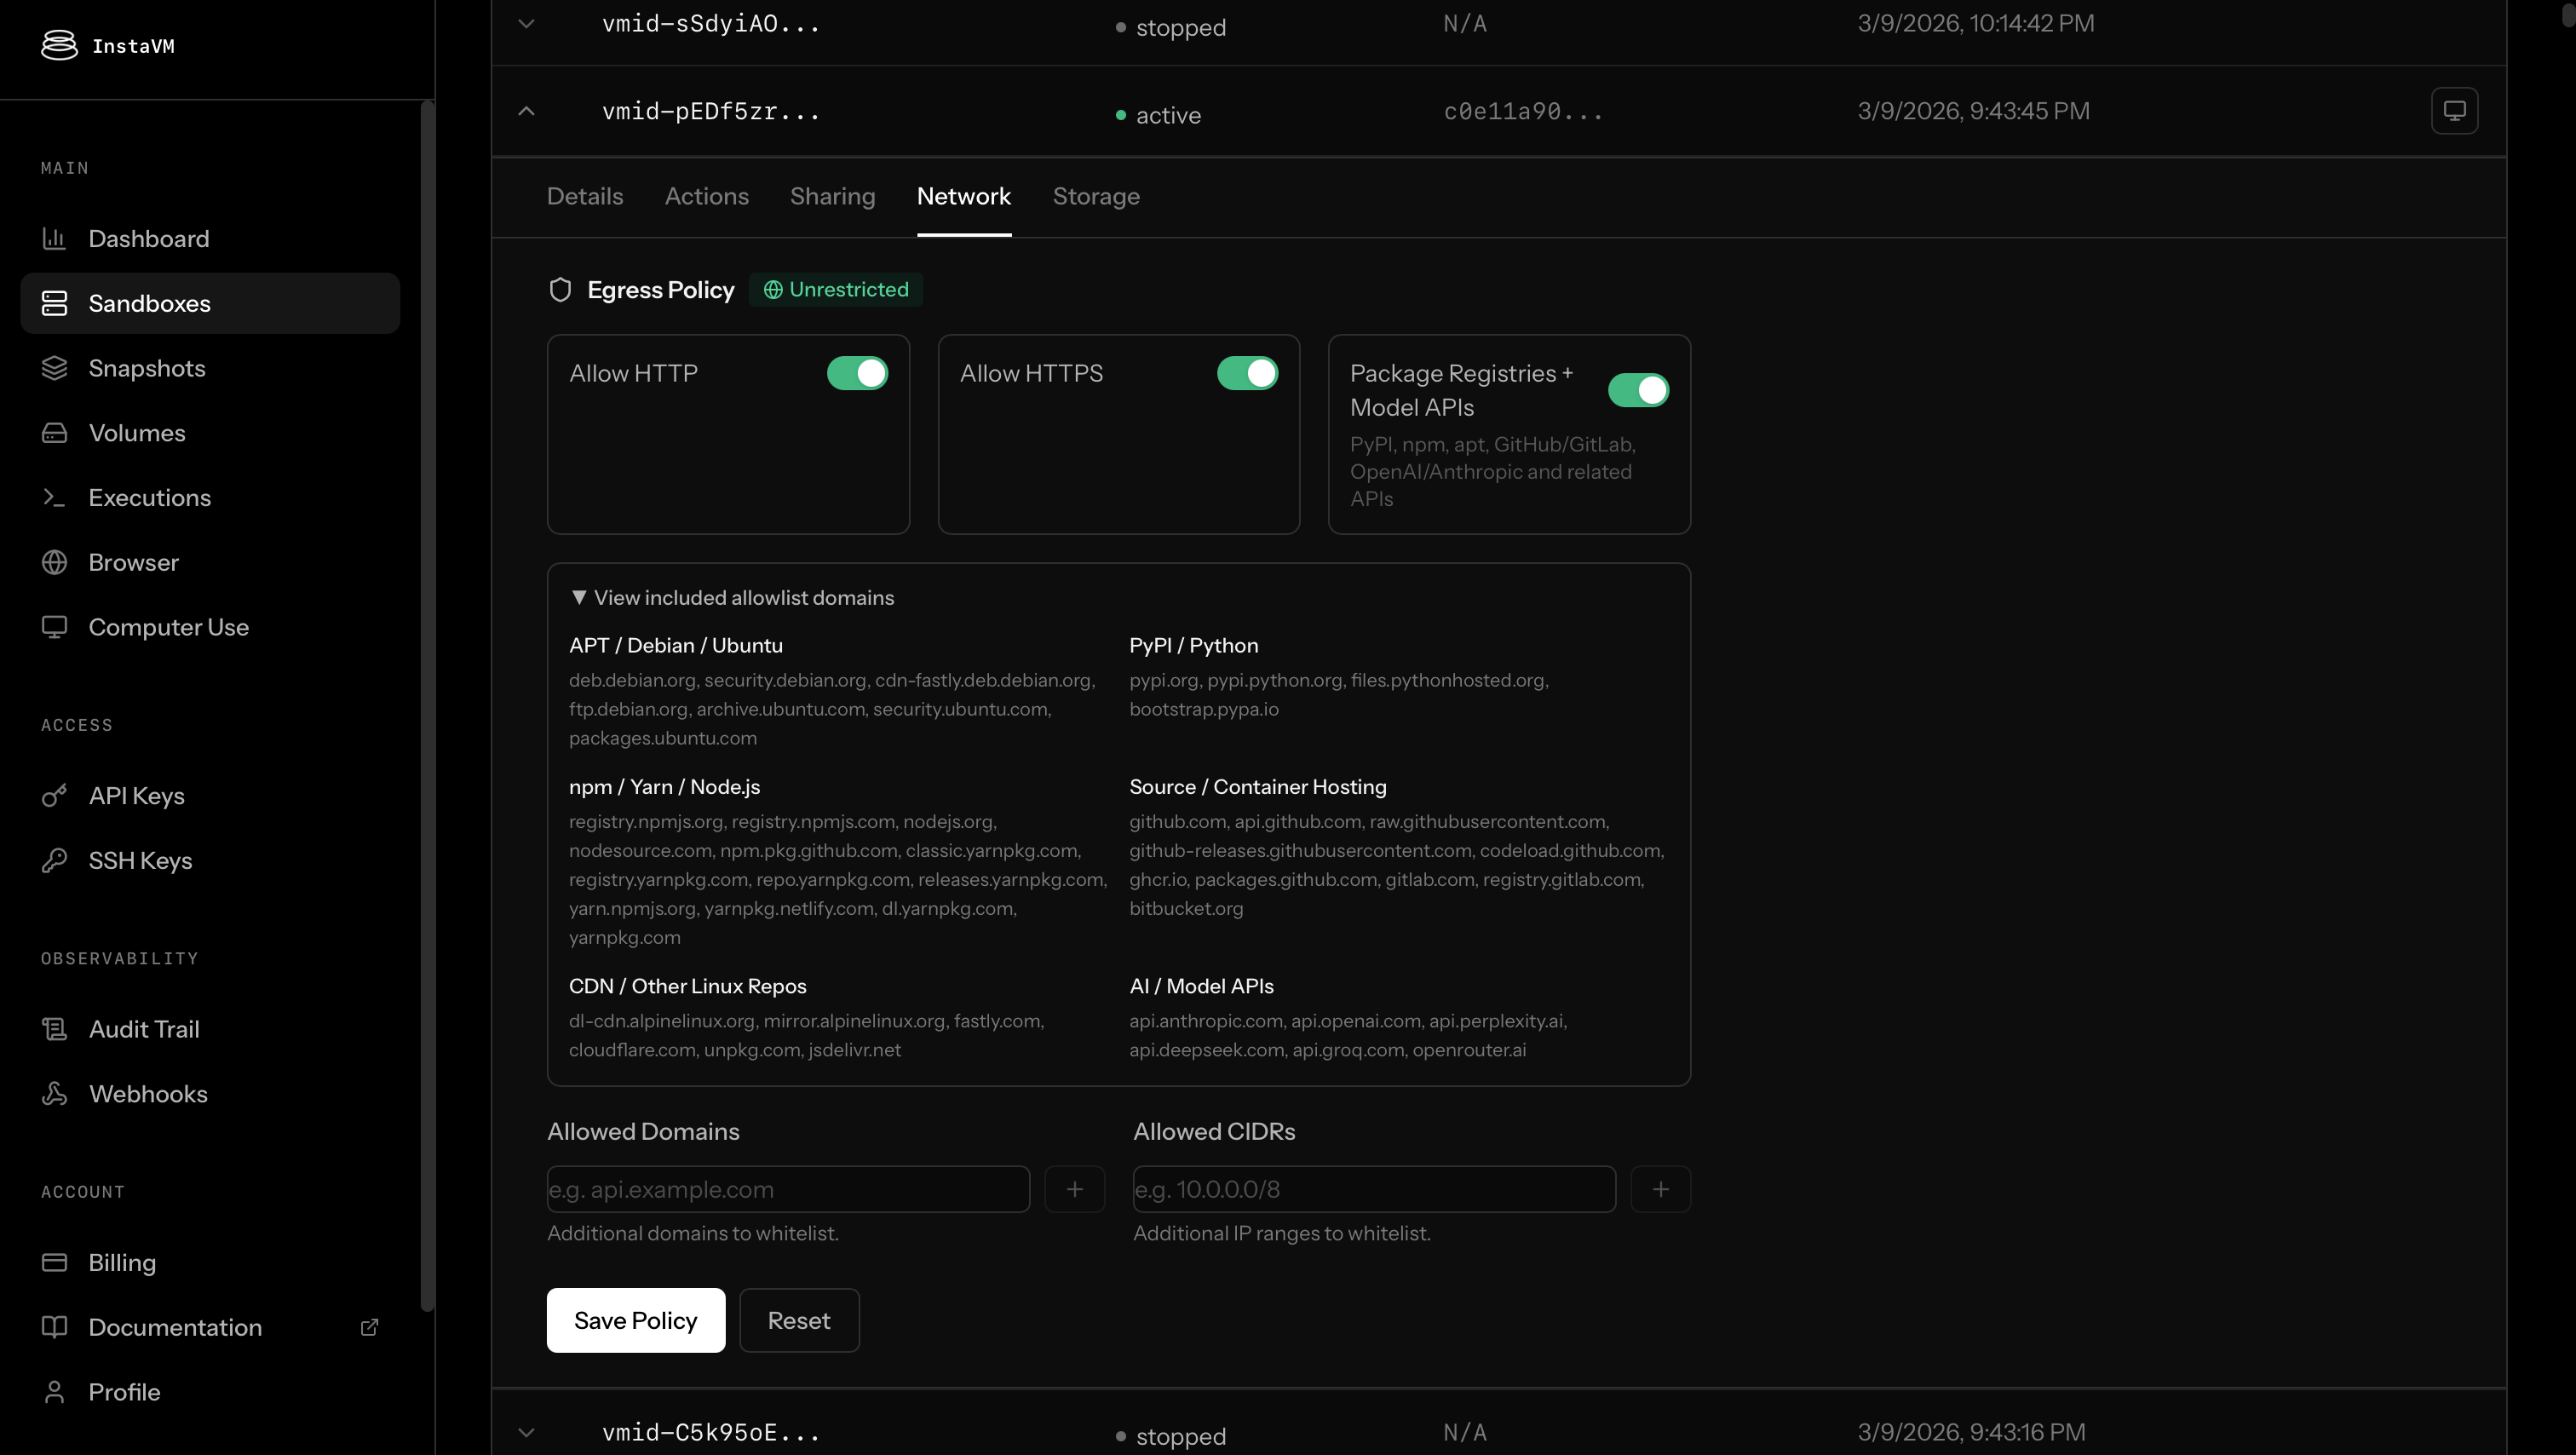Click the InstaVM logo icon
2576x1455 pixels.
tap(59, 45)
